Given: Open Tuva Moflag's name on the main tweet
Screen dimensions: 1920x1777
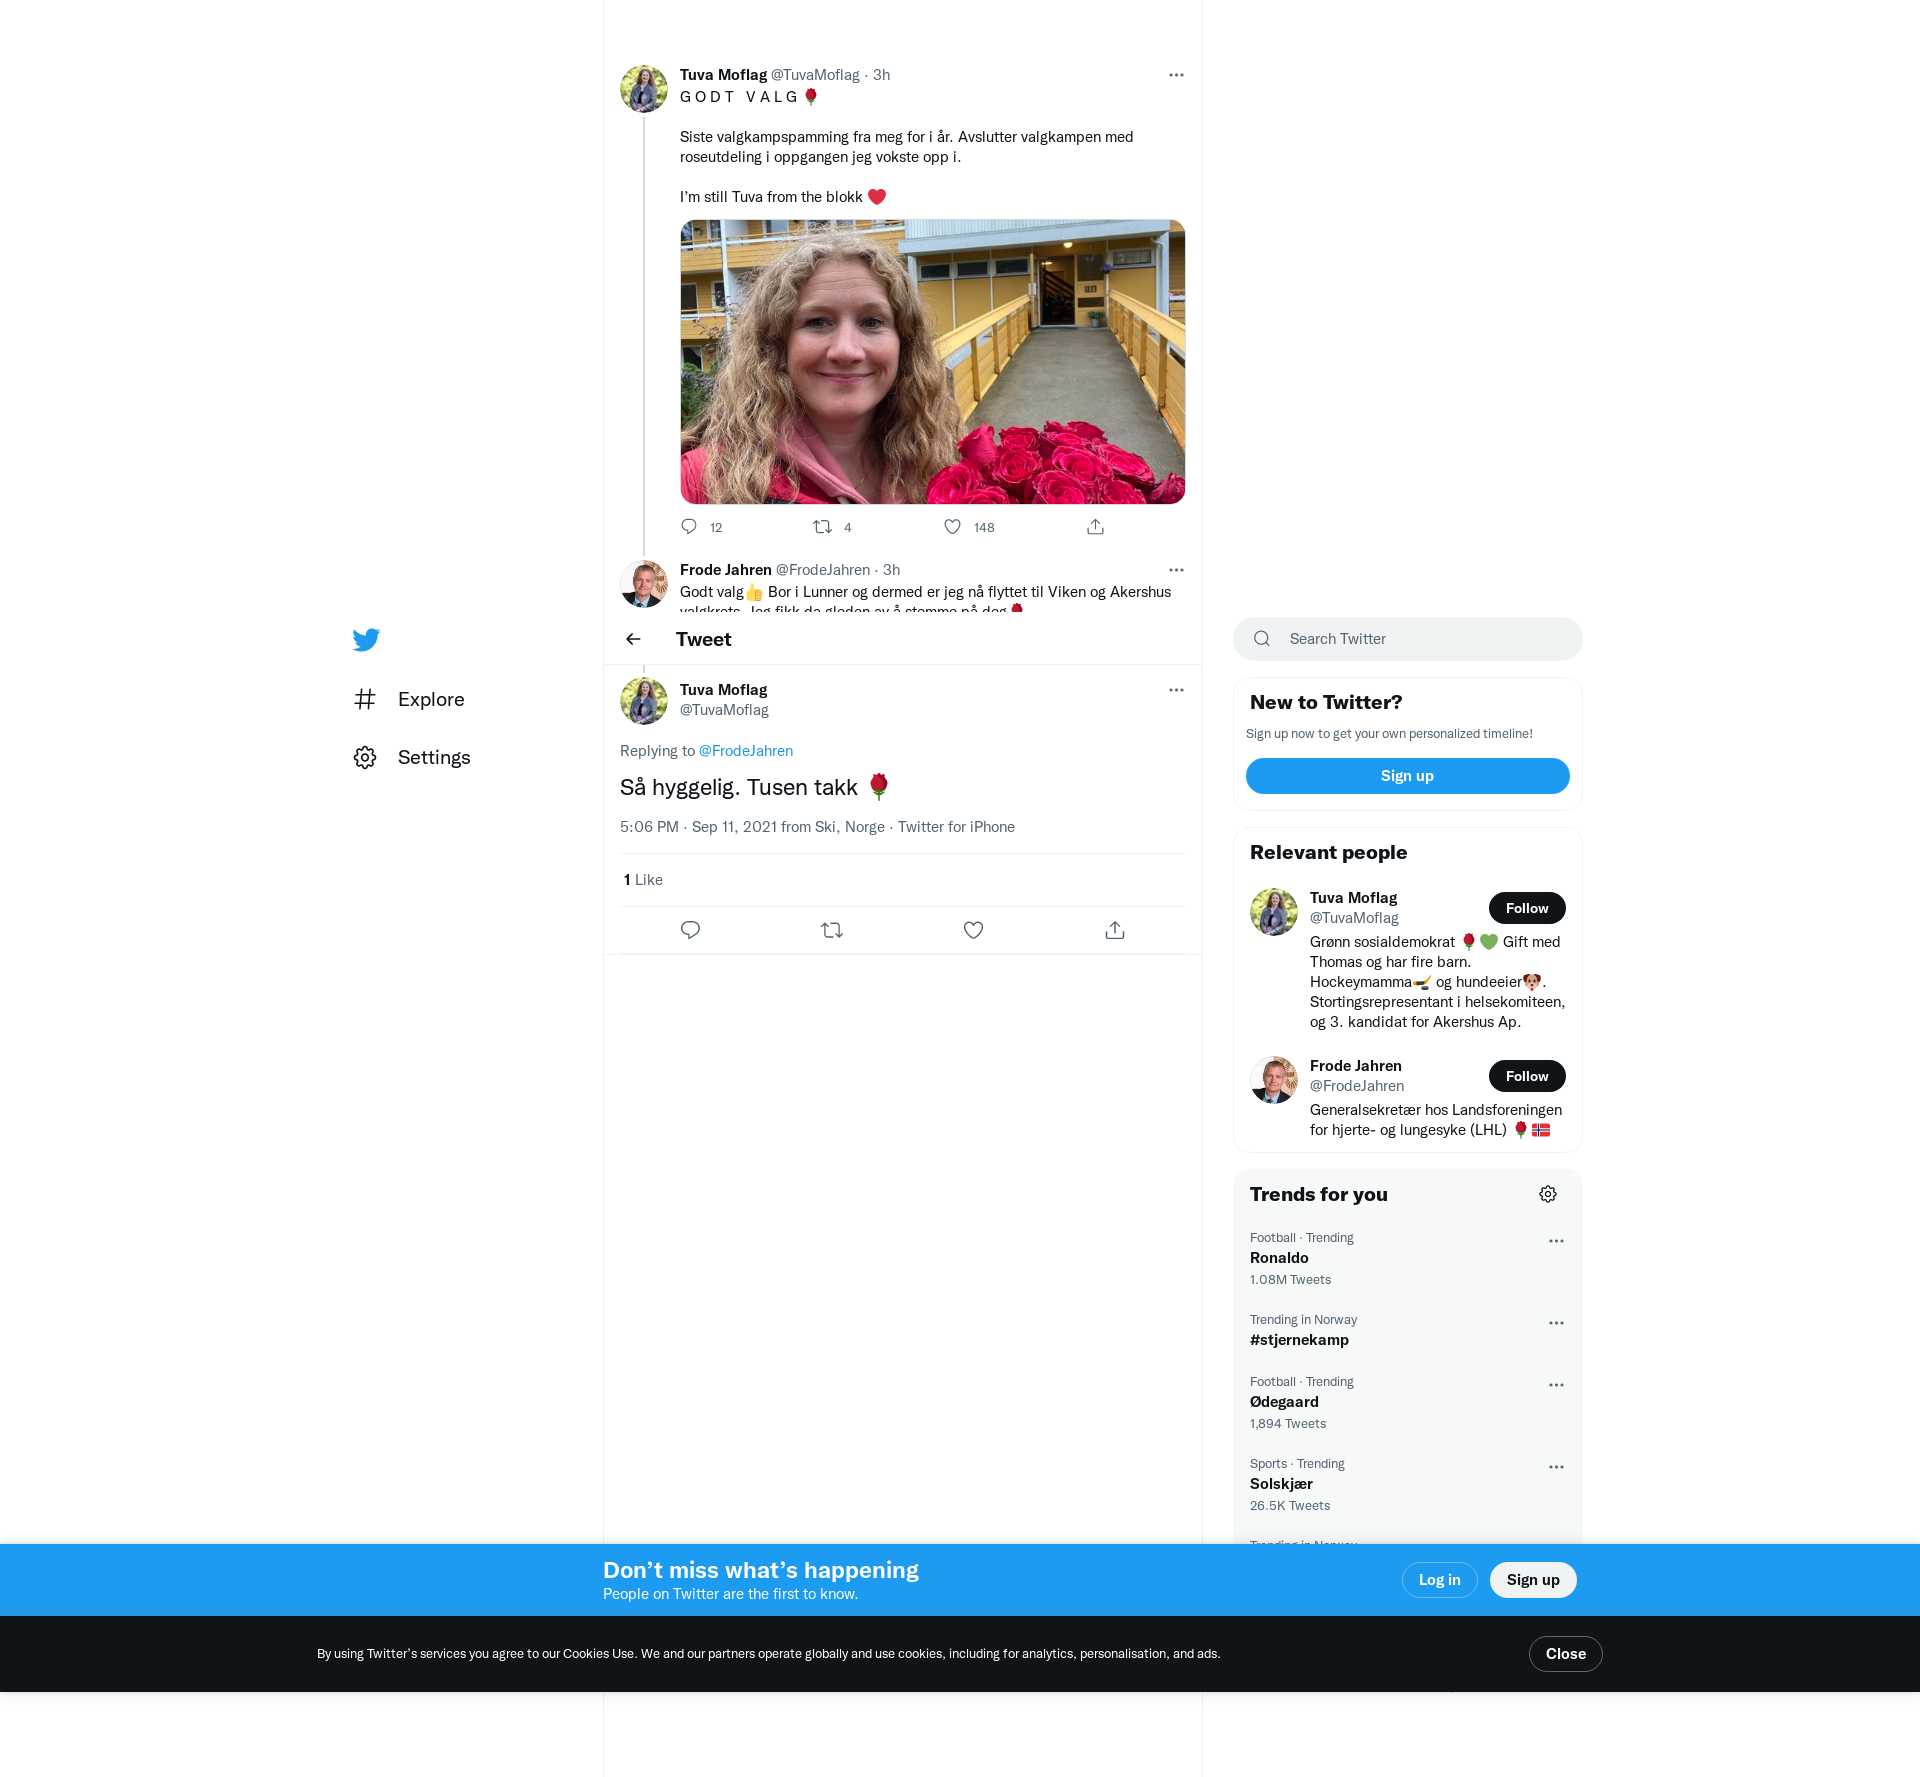Looking at the screenshot, I should coord(723,690).
